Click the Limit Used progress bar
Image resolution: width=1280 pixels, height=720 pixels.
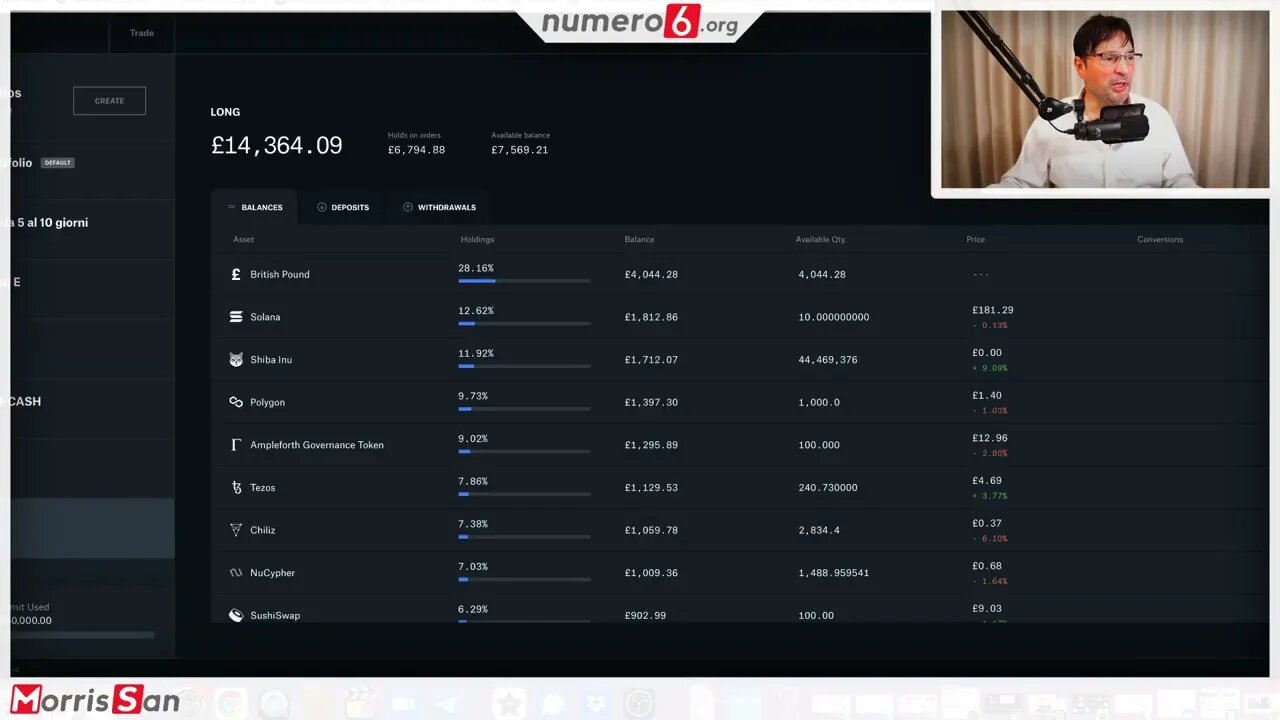82,635
